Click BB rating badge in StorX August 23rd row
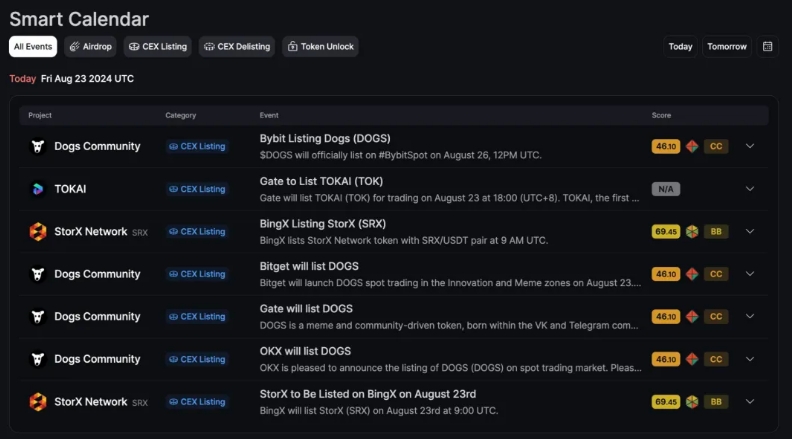Screen dimensions: 792x439 click(716, 402)
